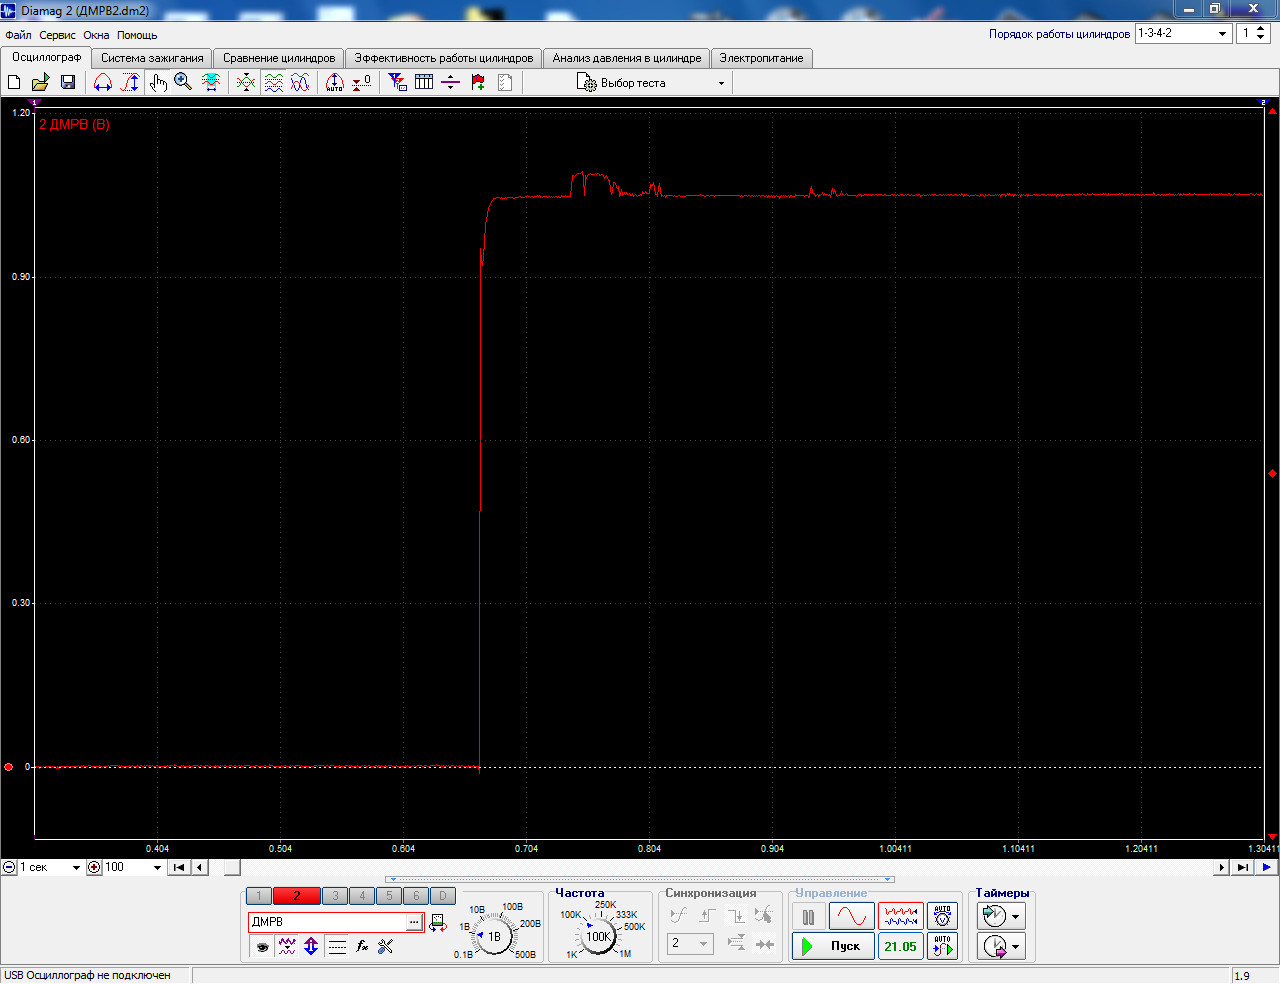Open the Анализ давления в цилиндре tab
Screen dimensions: 1280x984
pos(627,58)
